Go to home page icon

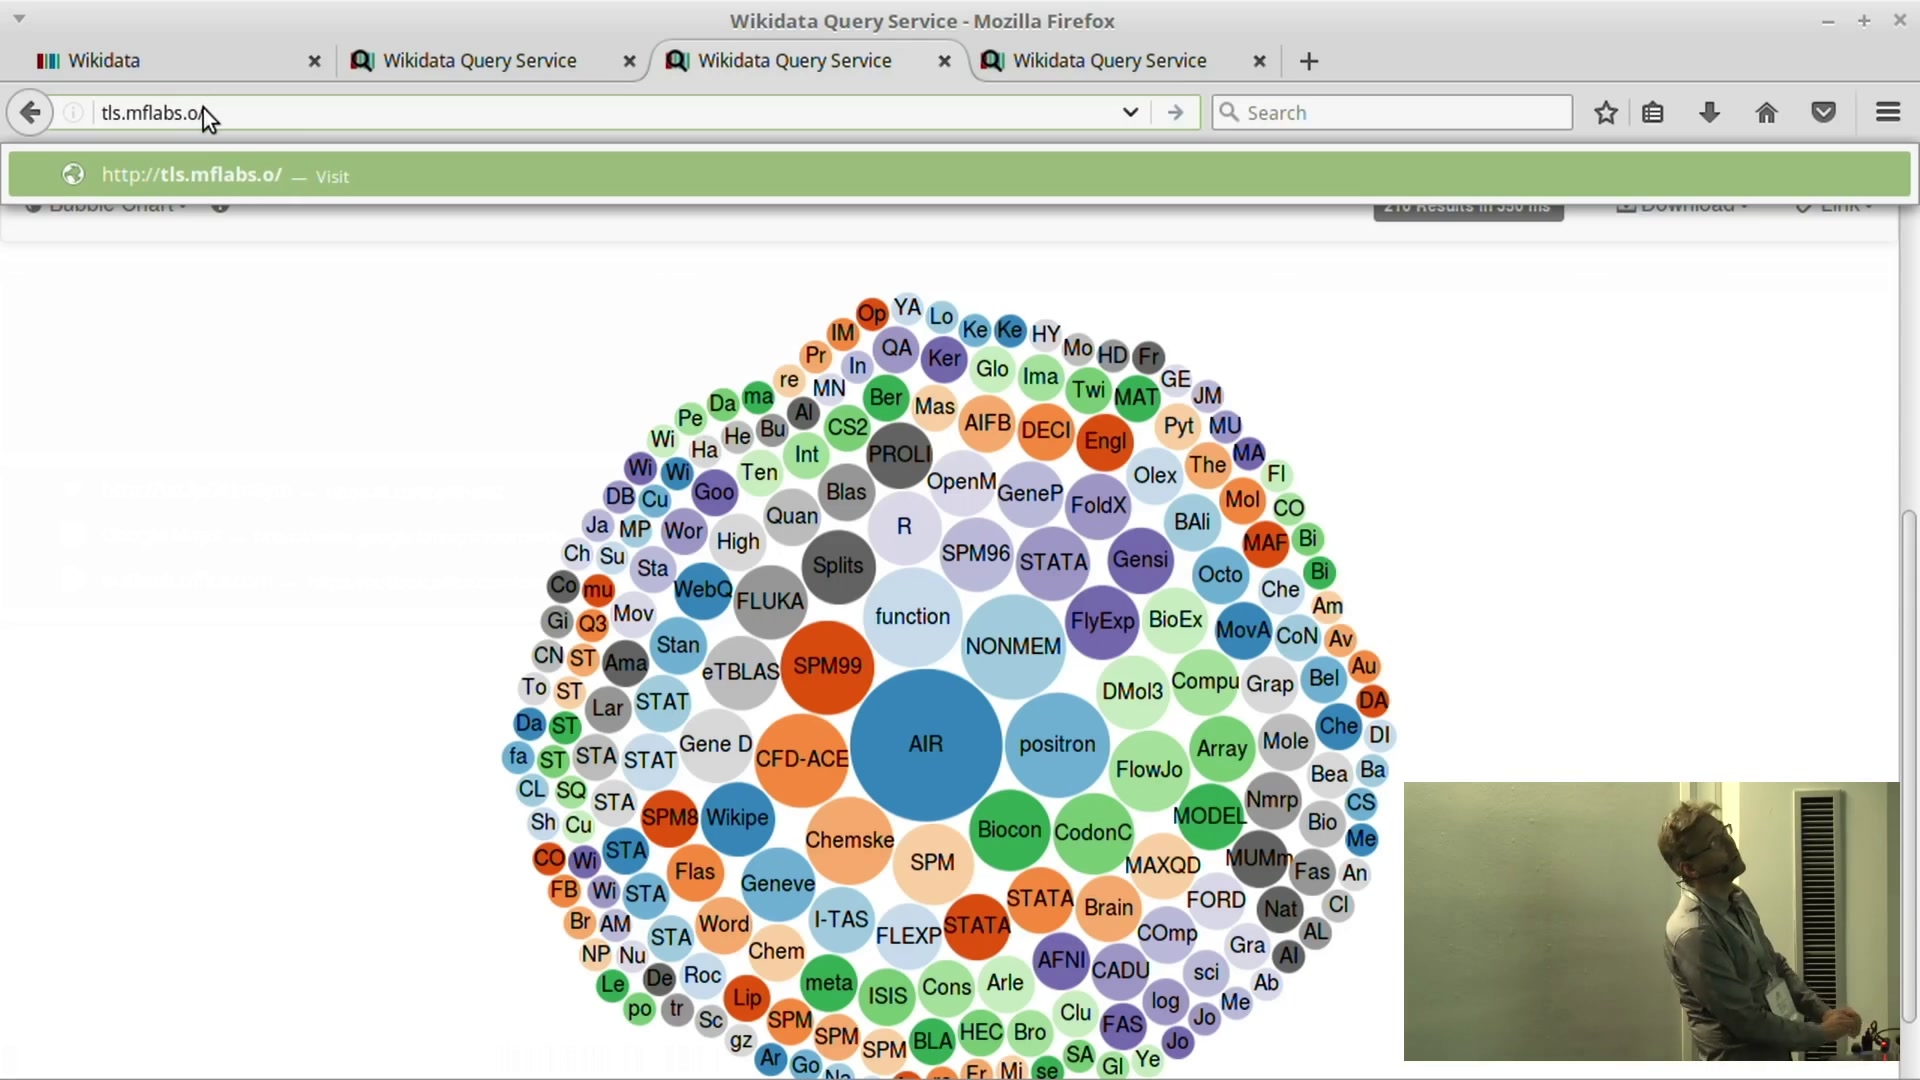(1767, 112)
